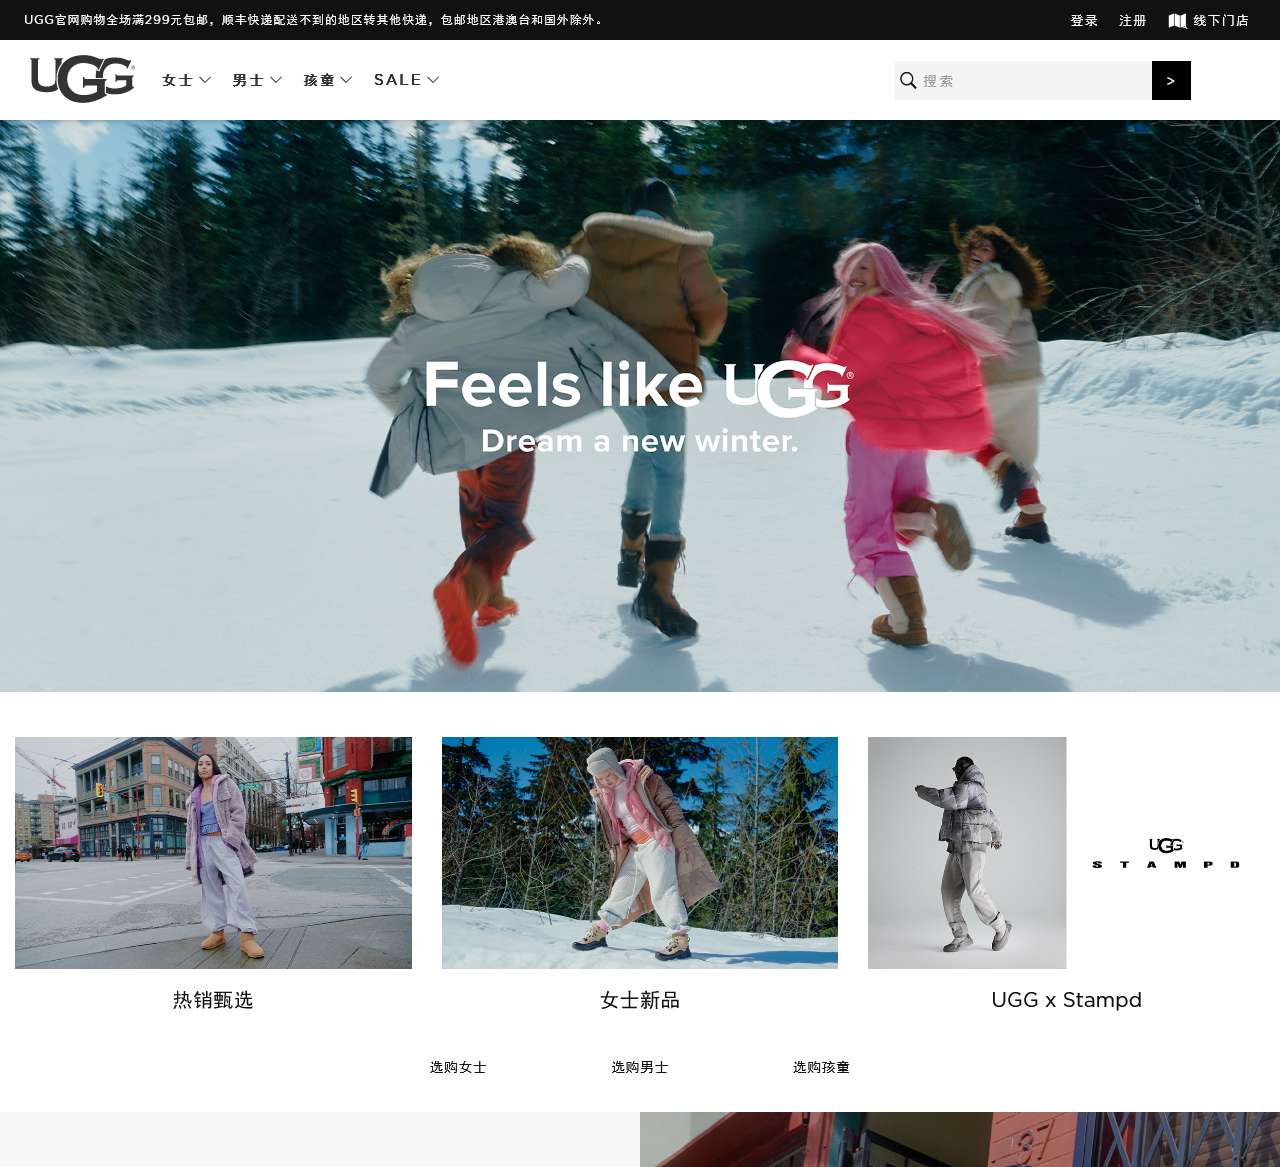The width and height of the screenshot is (1280, 1167).
Task: Click the 选购孩童 link
Action: pos(821,1067)
